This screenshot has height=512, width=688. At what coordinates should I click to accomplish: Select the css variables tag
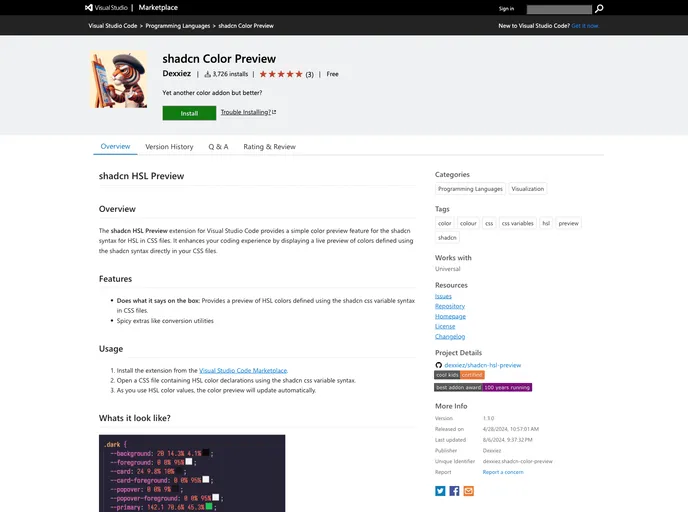(x=518, y=223)
